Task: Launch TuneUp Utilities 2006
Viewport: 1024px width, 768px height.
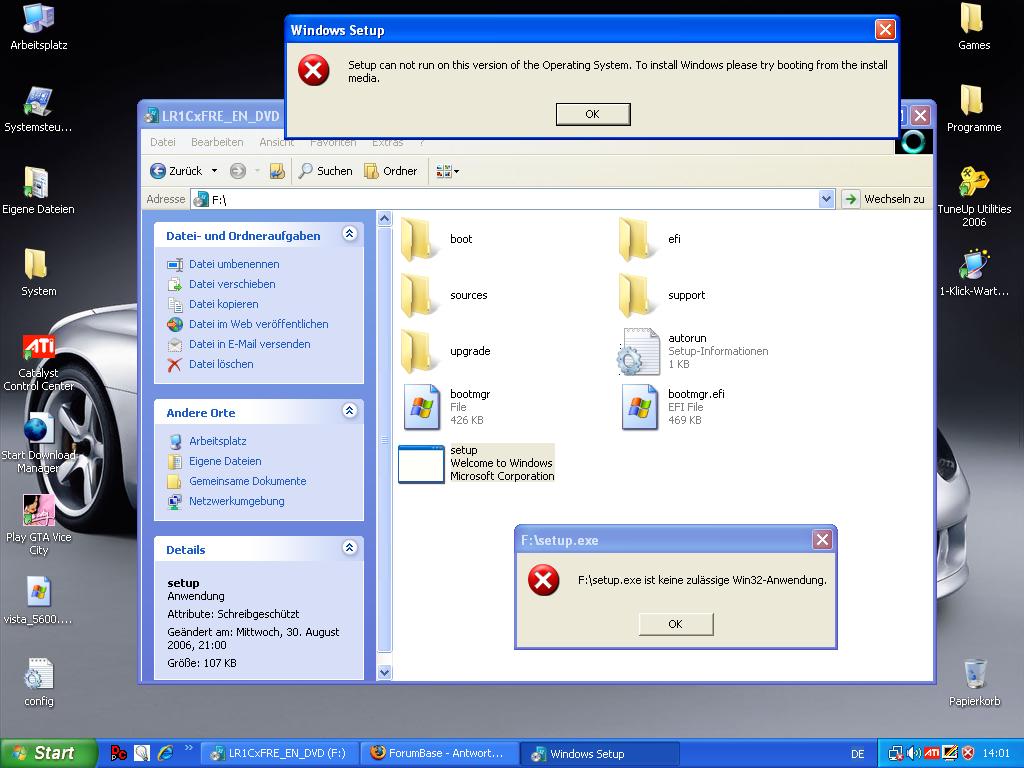Action: pos(974,196)
